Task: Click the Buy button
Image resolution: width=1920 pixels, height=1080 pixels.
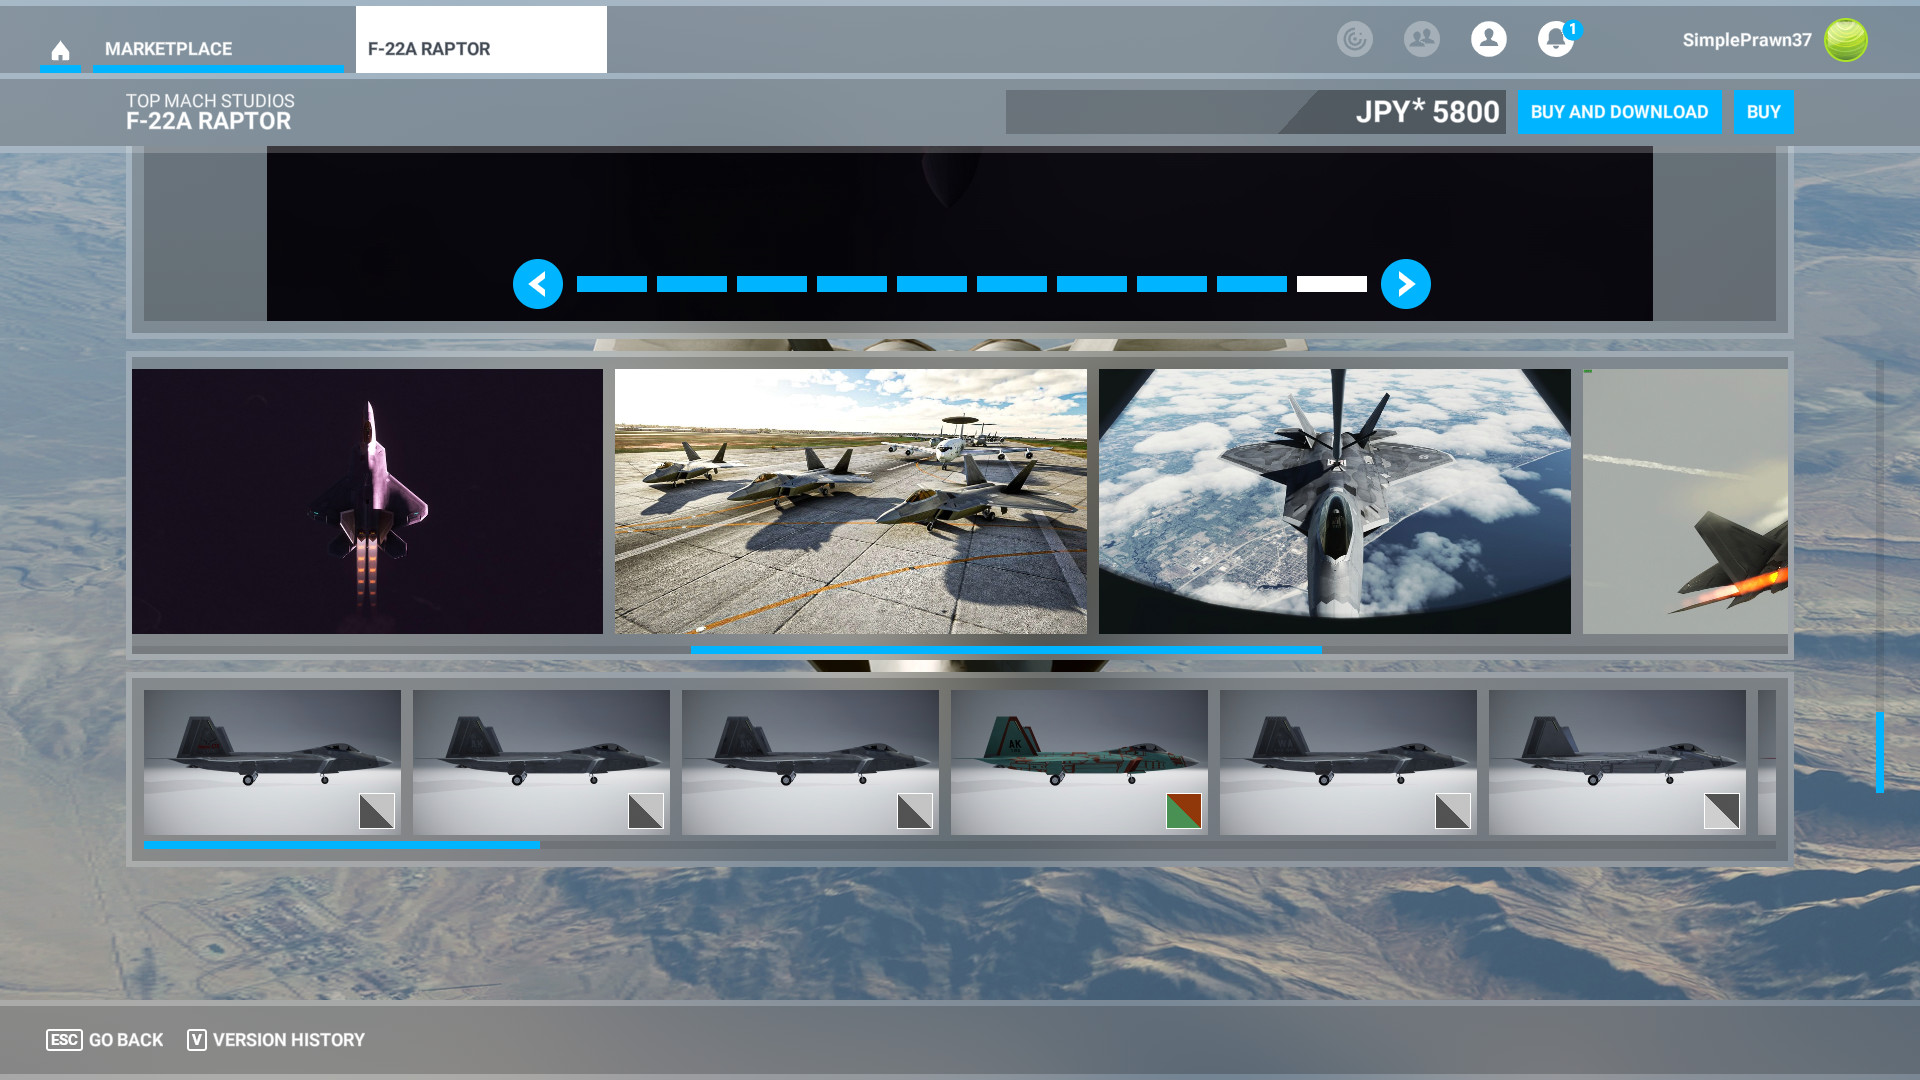Action: (1763, 112)
